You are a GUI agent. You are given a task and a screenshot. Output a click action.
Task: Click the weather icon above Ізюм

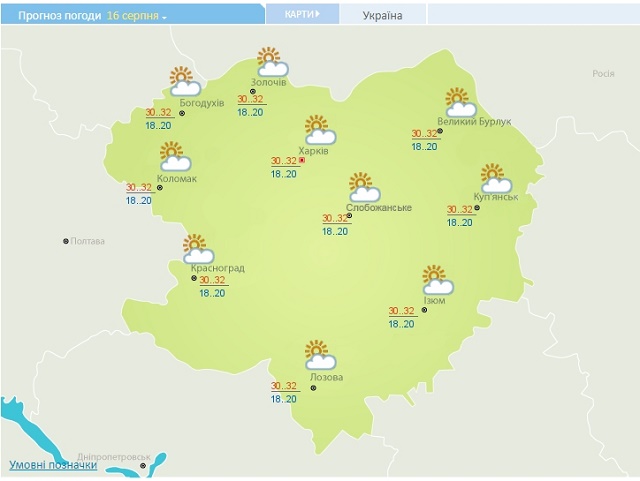438,280
